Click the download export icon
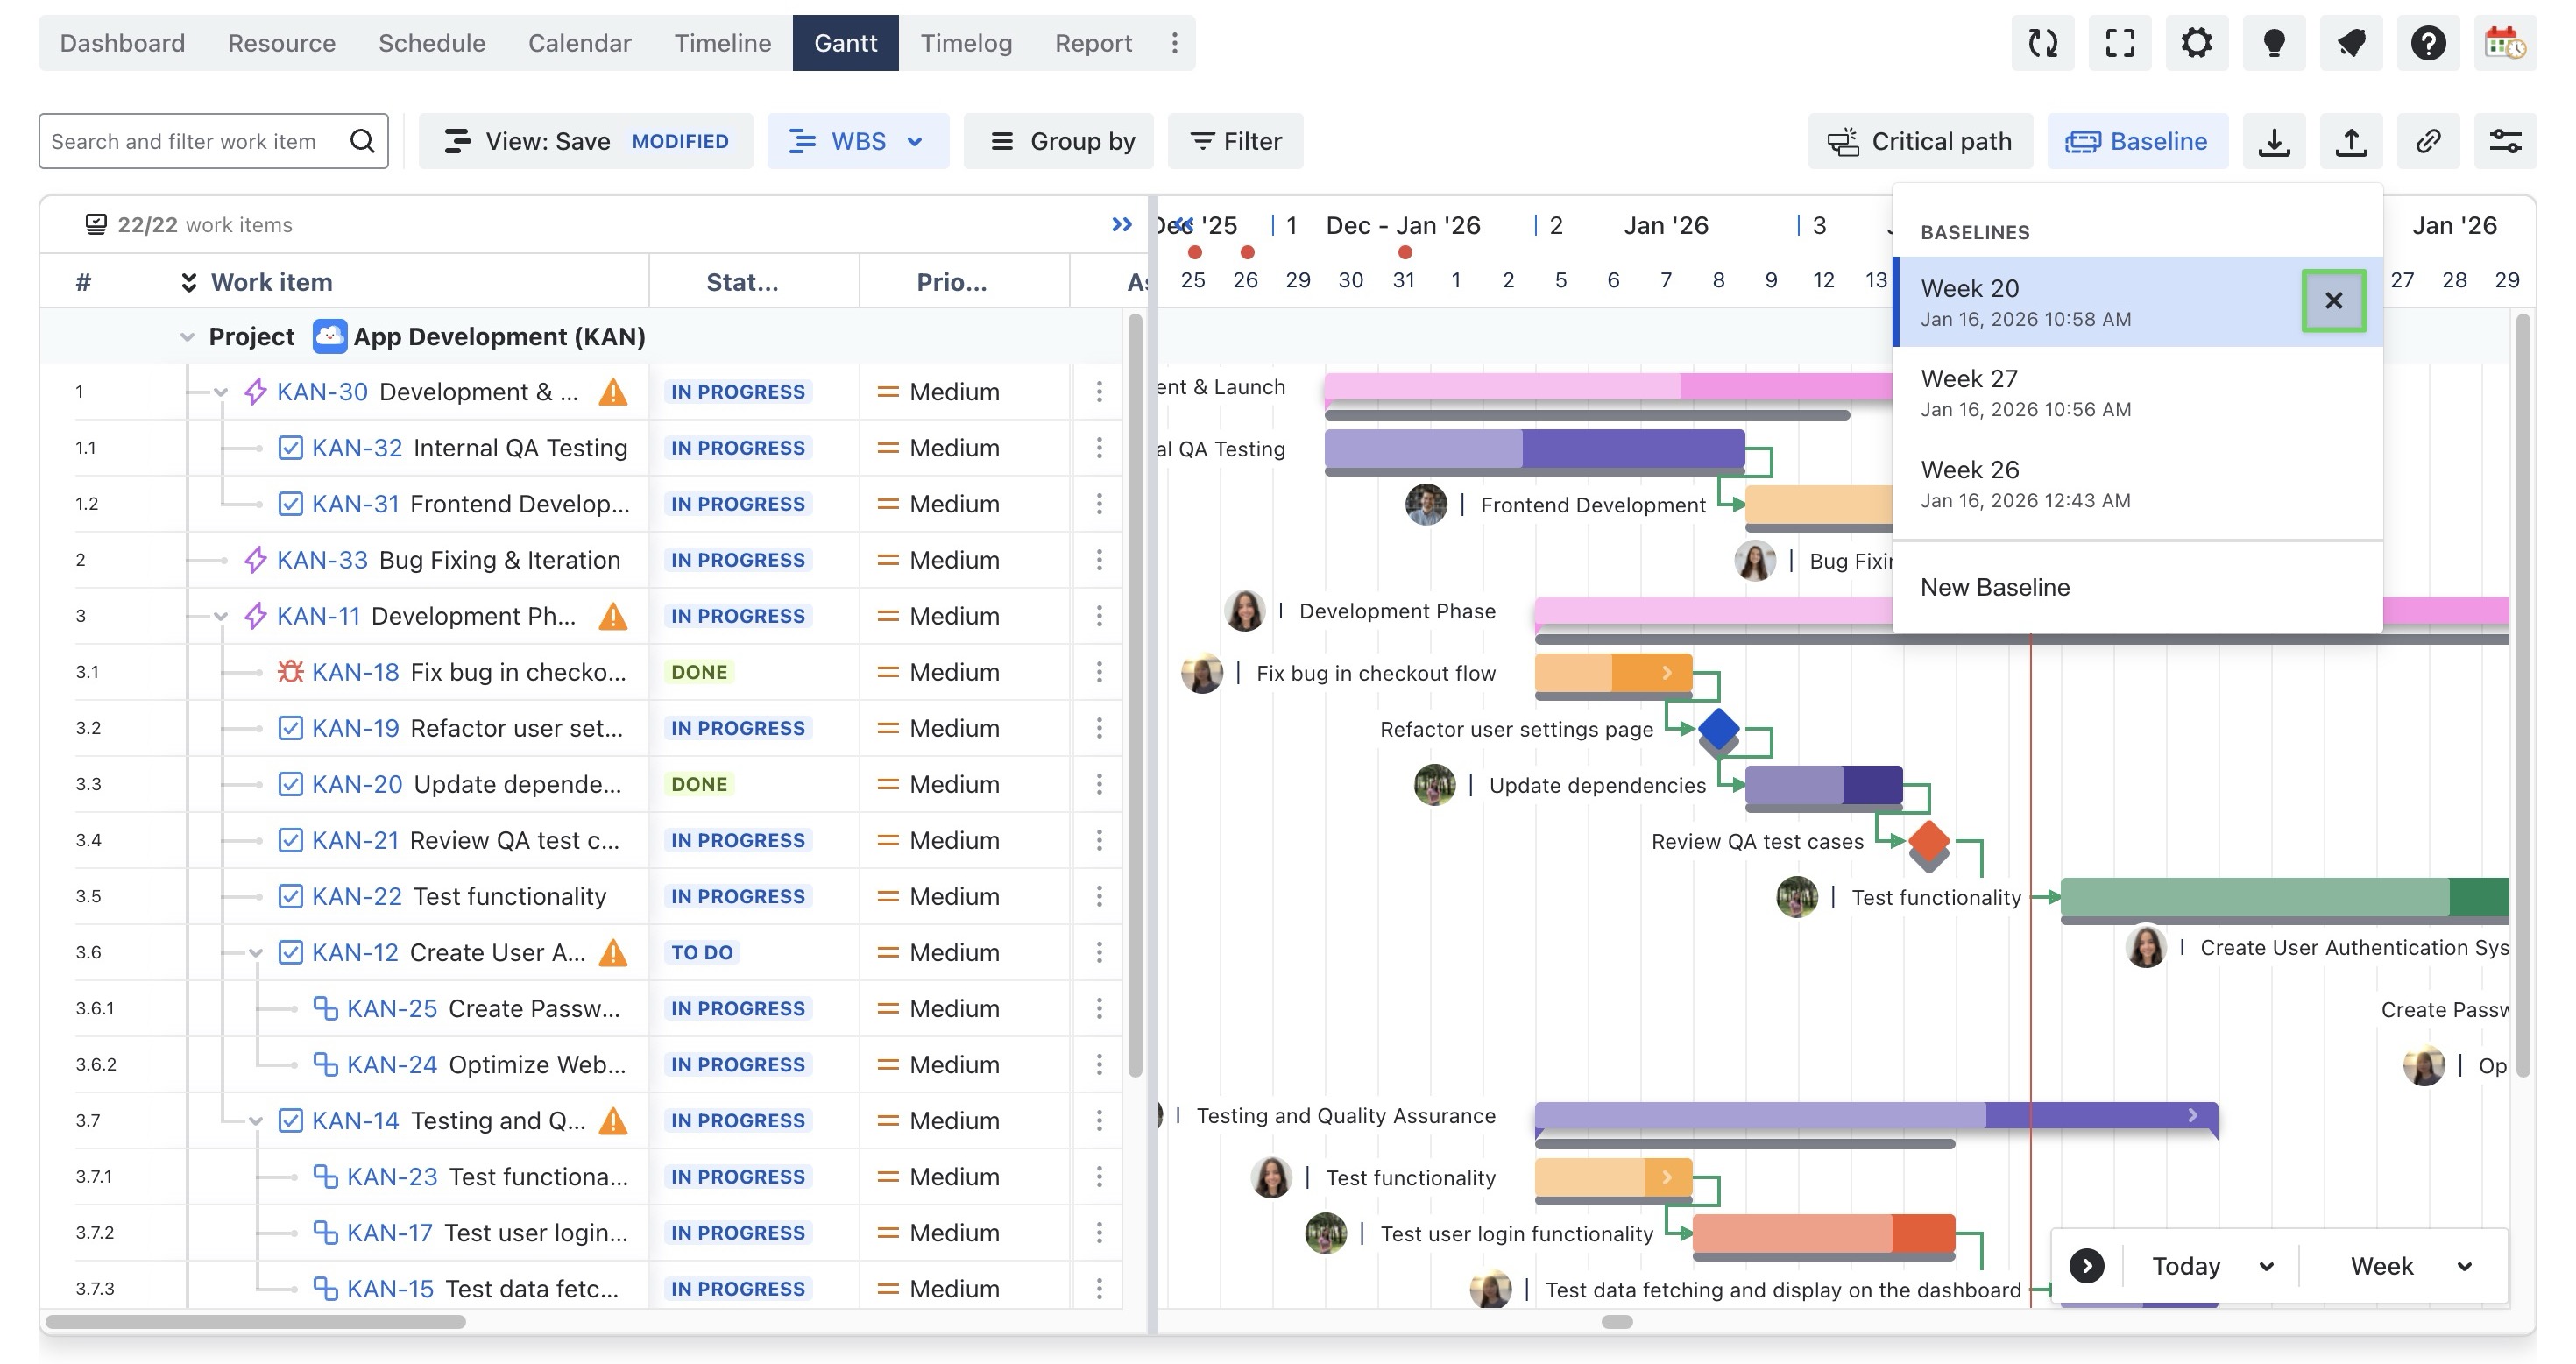Viewport: 2576px width, 1364px height. coord(2273,141)
